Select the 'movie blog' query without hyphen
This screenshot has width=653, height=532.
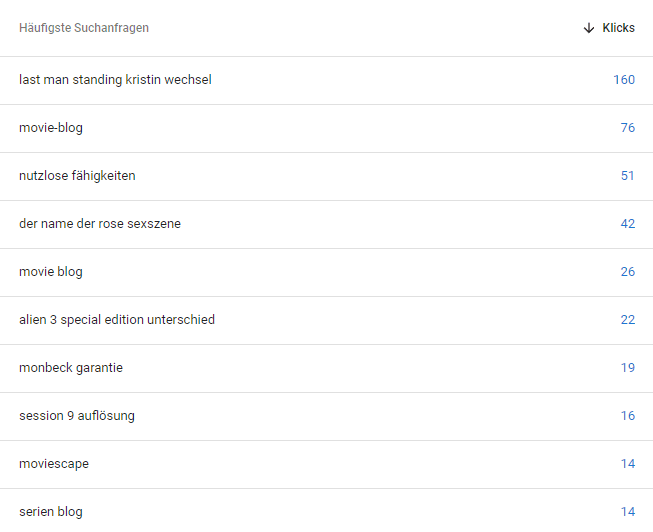(51, 272)
